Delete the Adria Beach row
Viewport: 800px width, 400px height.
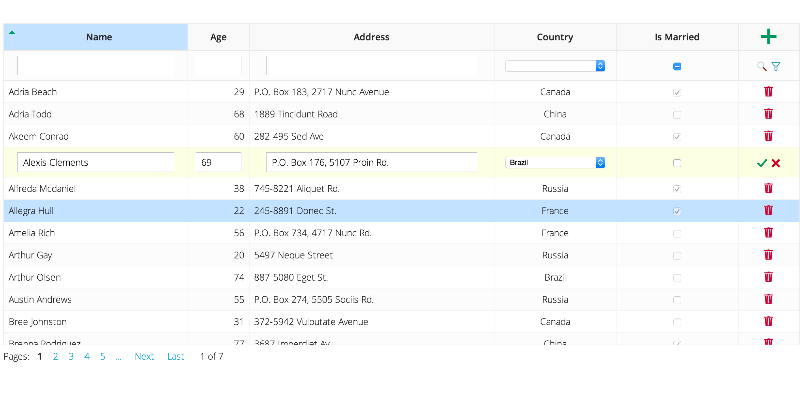pyautogui.click(x=768, y=92)
